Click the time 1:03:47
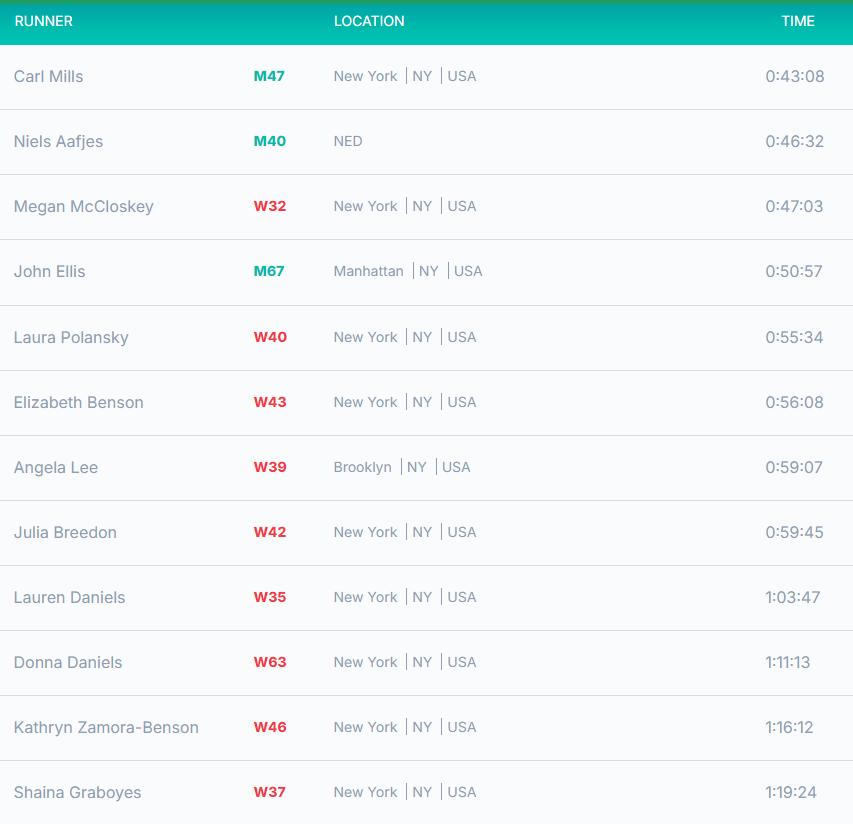 (x=793, y=597)
